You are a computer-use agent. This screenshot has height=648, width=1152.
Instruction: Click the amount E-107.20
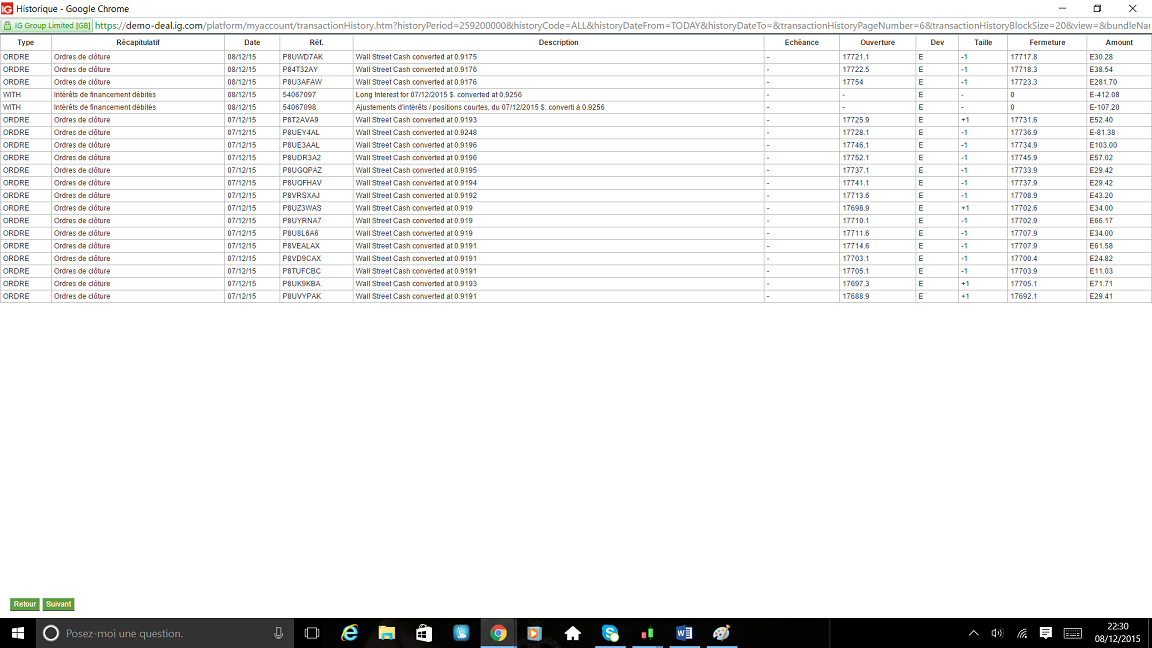point(1104,107)
